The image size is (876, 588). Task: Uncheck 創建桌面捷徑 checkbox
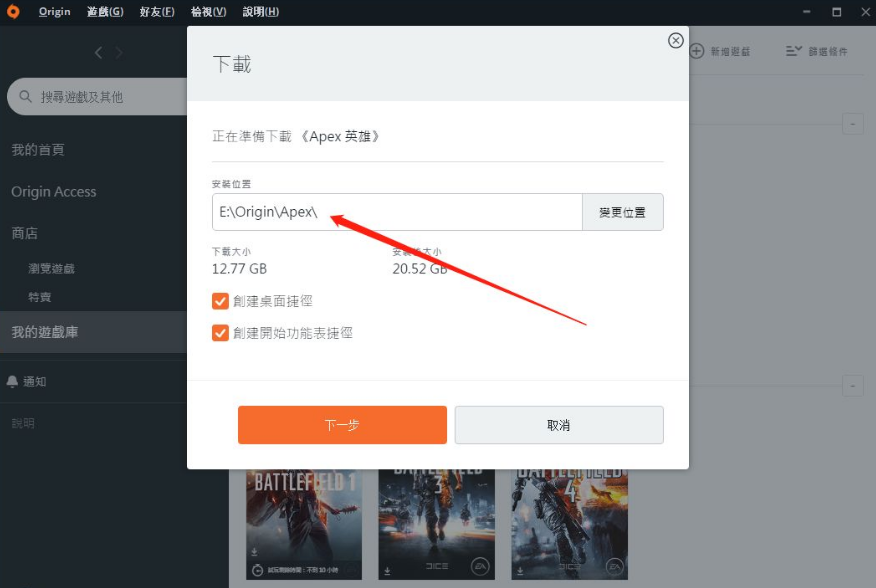pos(220,301)
